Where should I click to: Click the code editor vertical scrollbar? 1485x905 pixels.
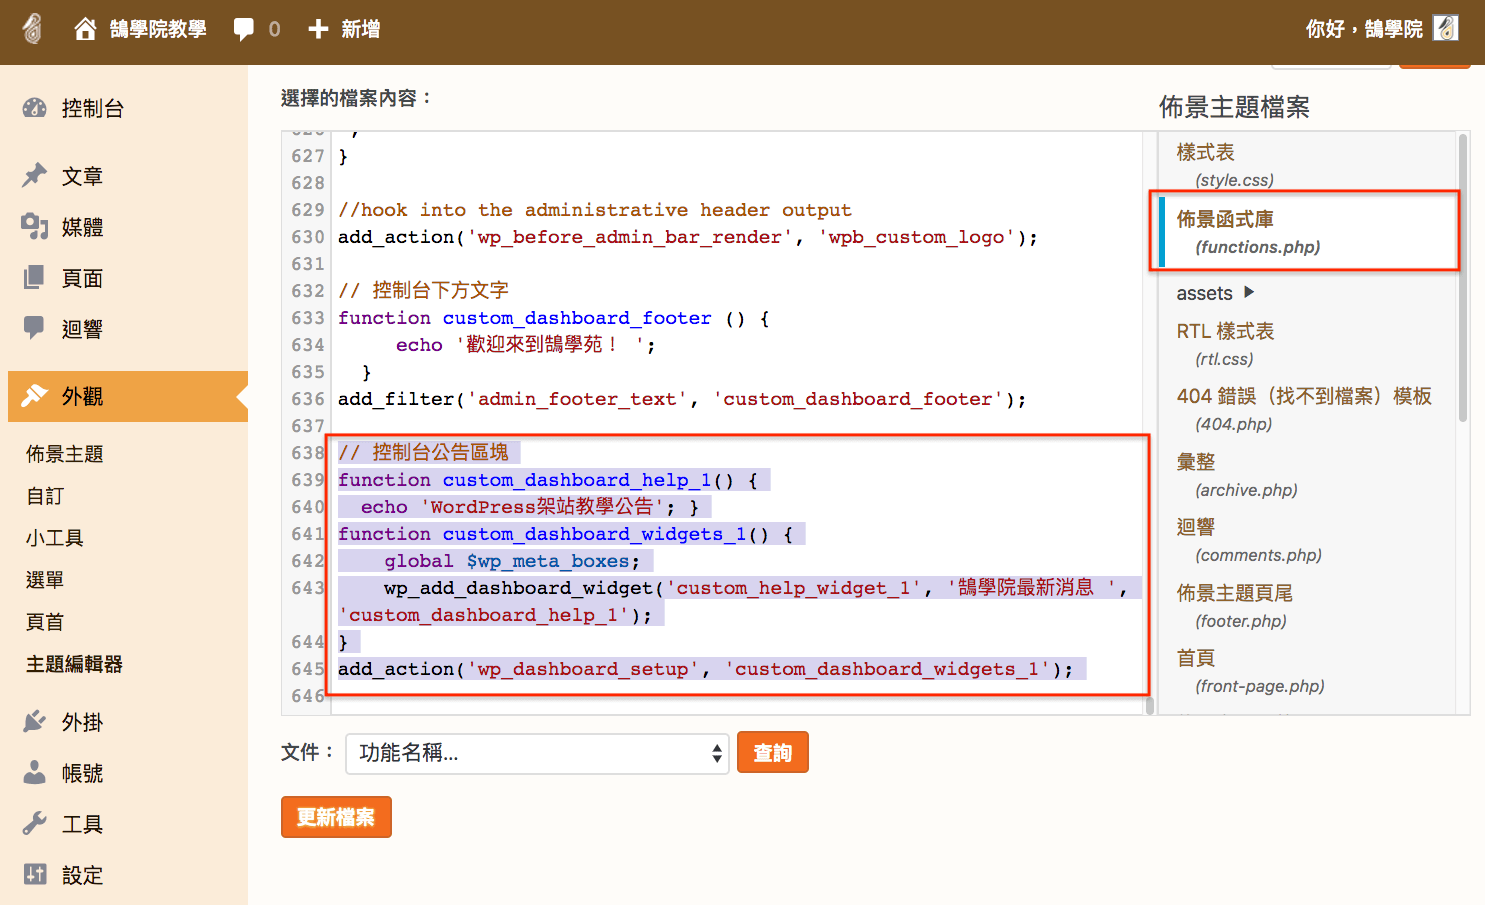pyautogui.click(x=1149, y=704)
